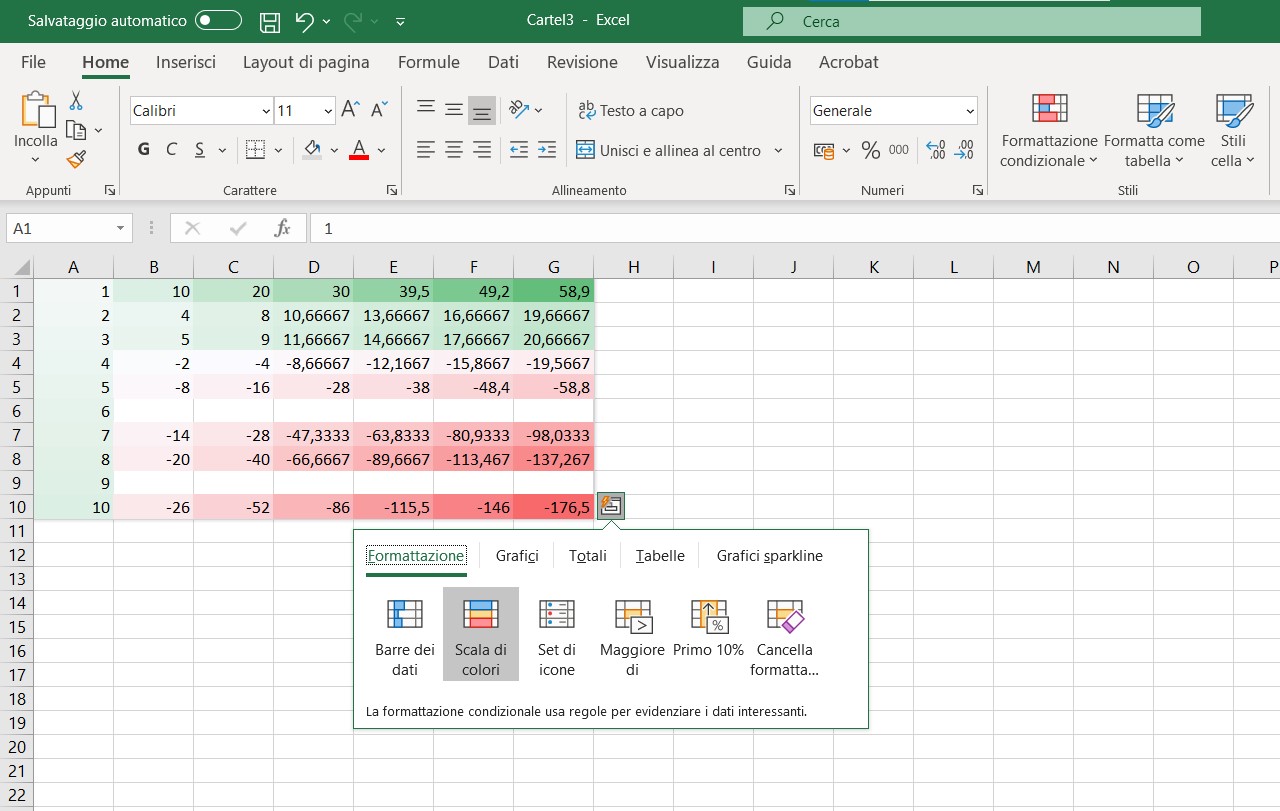Toggle Testo a capo wrap text
The image size is (1280, 811).
tap(631, 111)
